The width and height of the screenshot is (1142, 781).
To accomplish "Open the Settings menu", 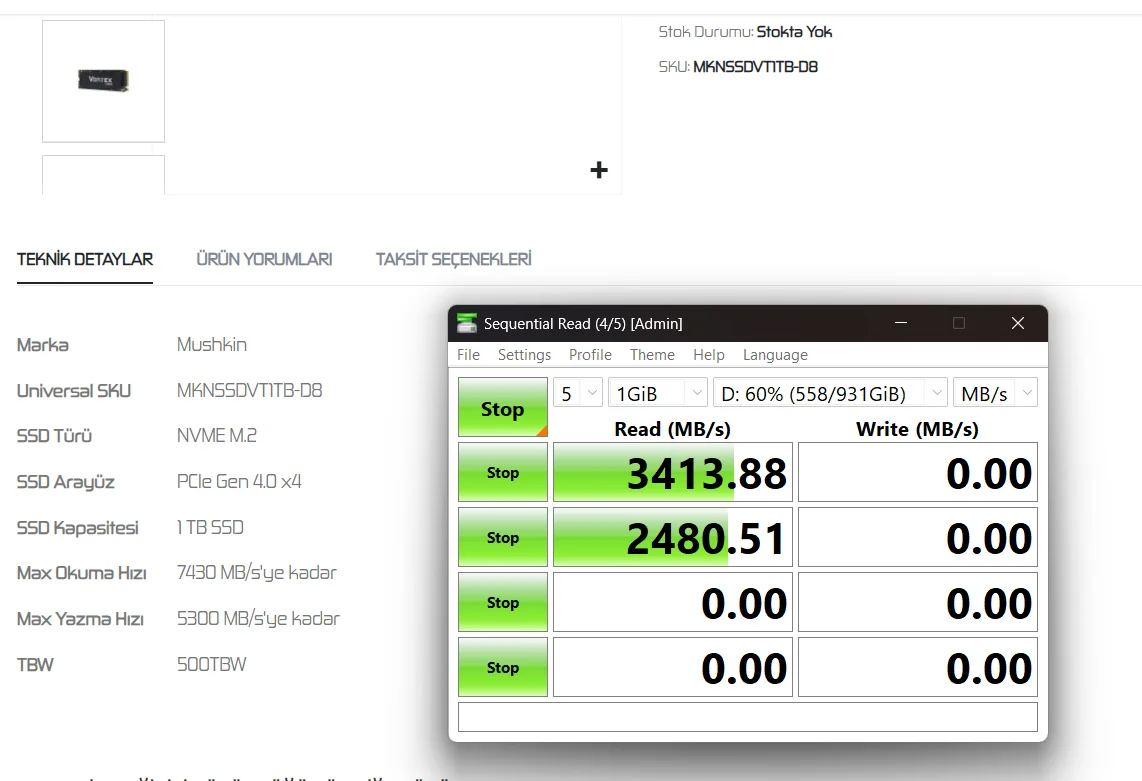I will pyautogui.click(x=524, y=355).
